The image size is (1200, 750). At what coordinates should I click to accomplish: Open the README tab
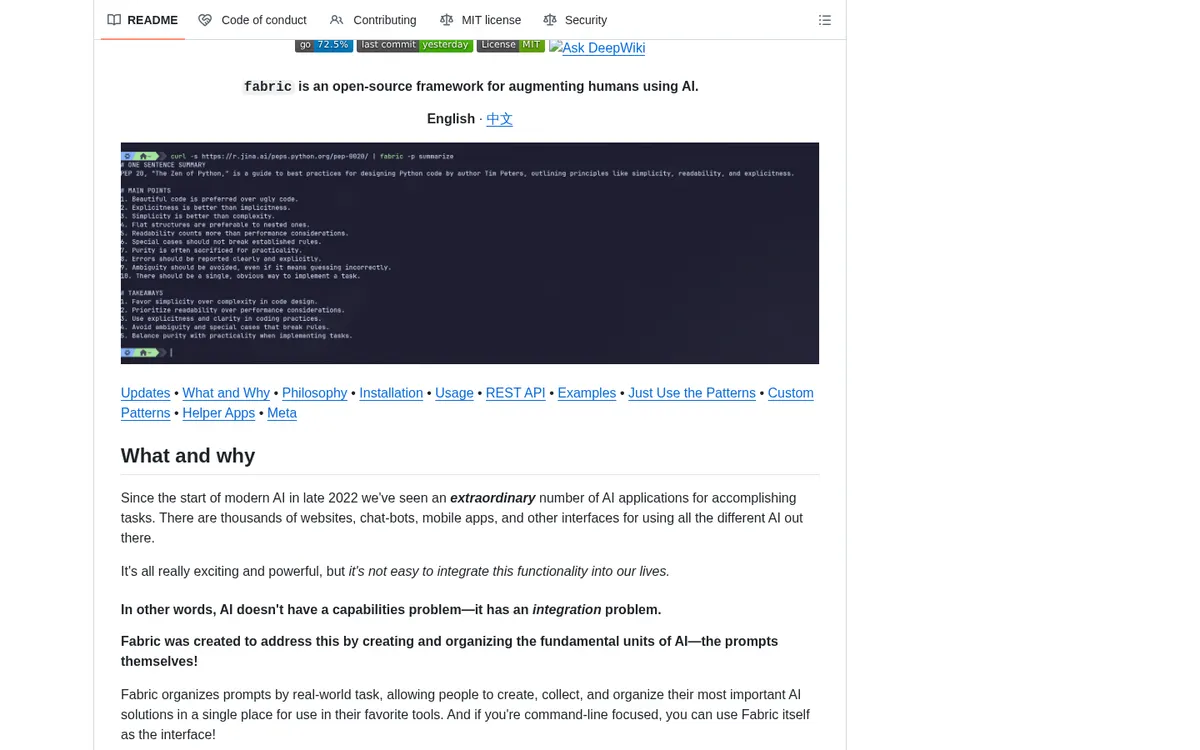143,20
